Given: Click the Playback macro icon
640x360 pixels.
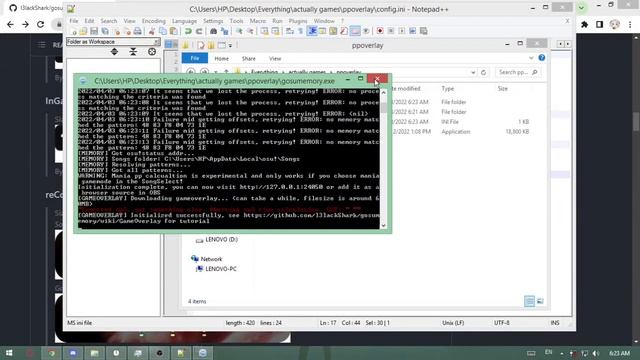Looking at the screenshot, I should [402, 31].
